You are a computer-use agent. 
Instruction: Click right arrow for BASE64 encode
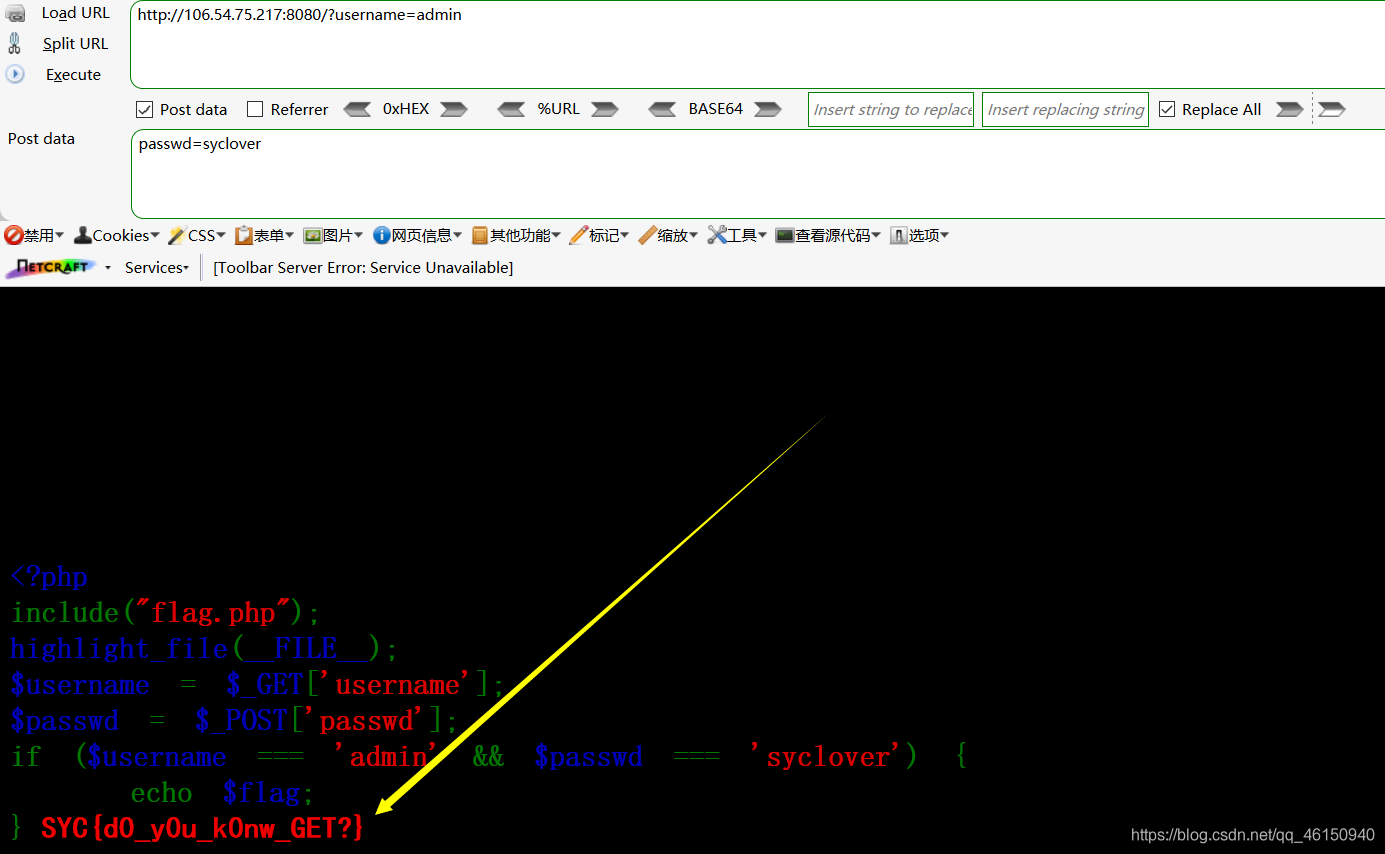pyautogui.click(x=768, y=109)
